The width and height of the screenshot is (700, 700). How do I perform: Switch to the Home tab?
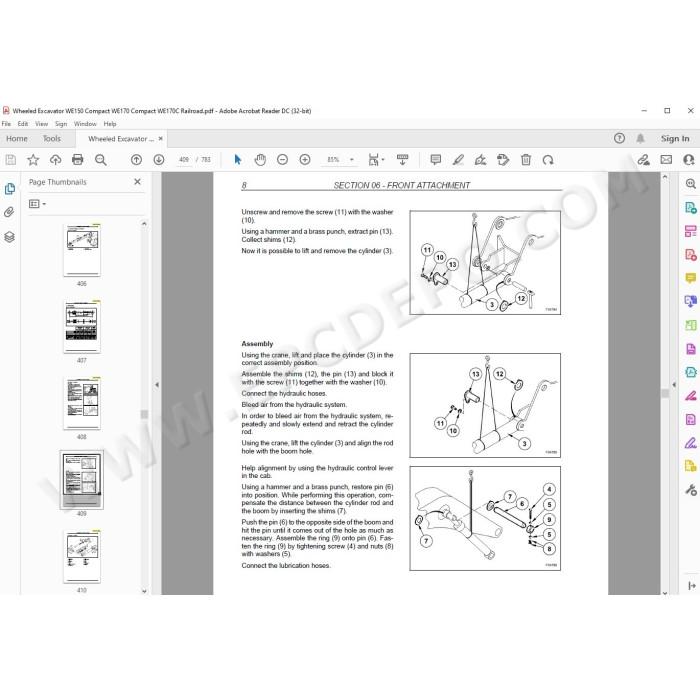(x=17, y=138)
